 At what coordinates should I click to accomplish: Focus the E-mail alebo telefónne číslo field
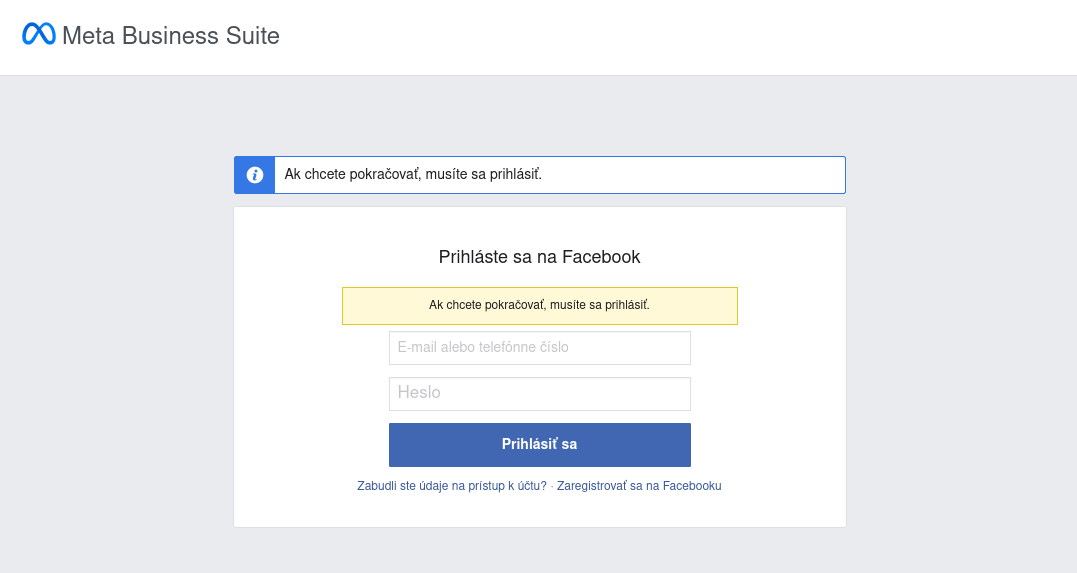tap(539, 348)
